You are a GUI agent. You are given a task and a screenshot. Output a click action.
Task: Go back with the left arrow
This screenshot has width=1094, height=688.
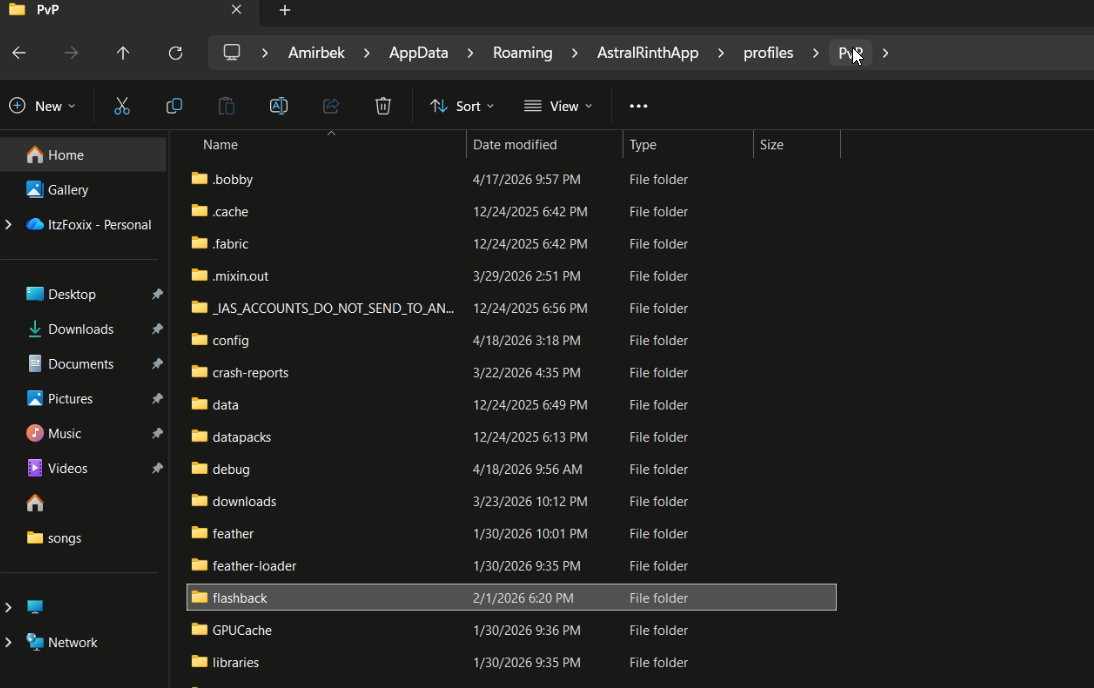(x=19, y=53)
